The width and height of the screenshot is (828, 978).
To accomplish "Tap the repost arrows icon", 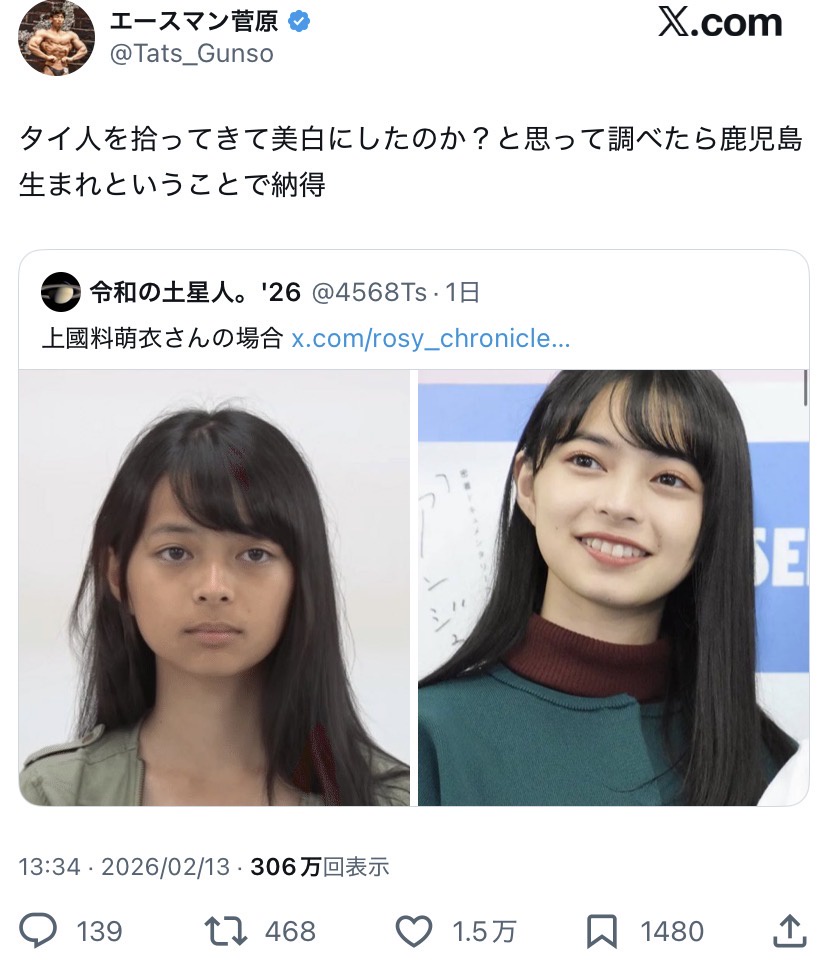I will coord(226,931).
